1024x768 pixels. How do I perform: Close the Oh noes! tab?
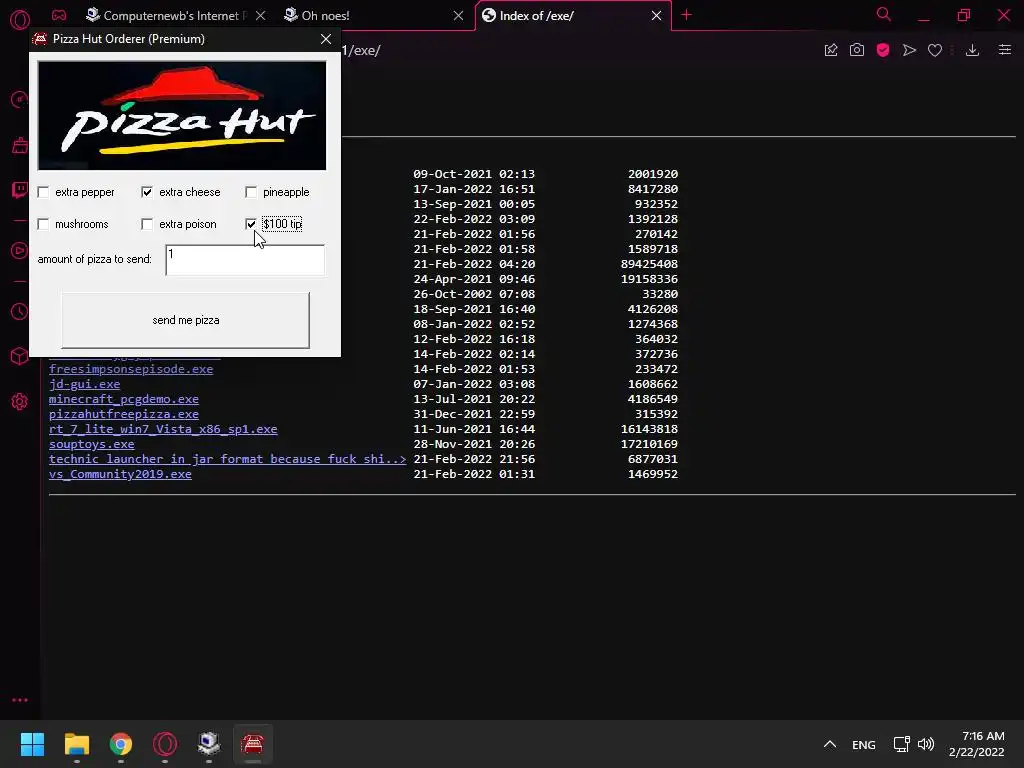point(458,16)
